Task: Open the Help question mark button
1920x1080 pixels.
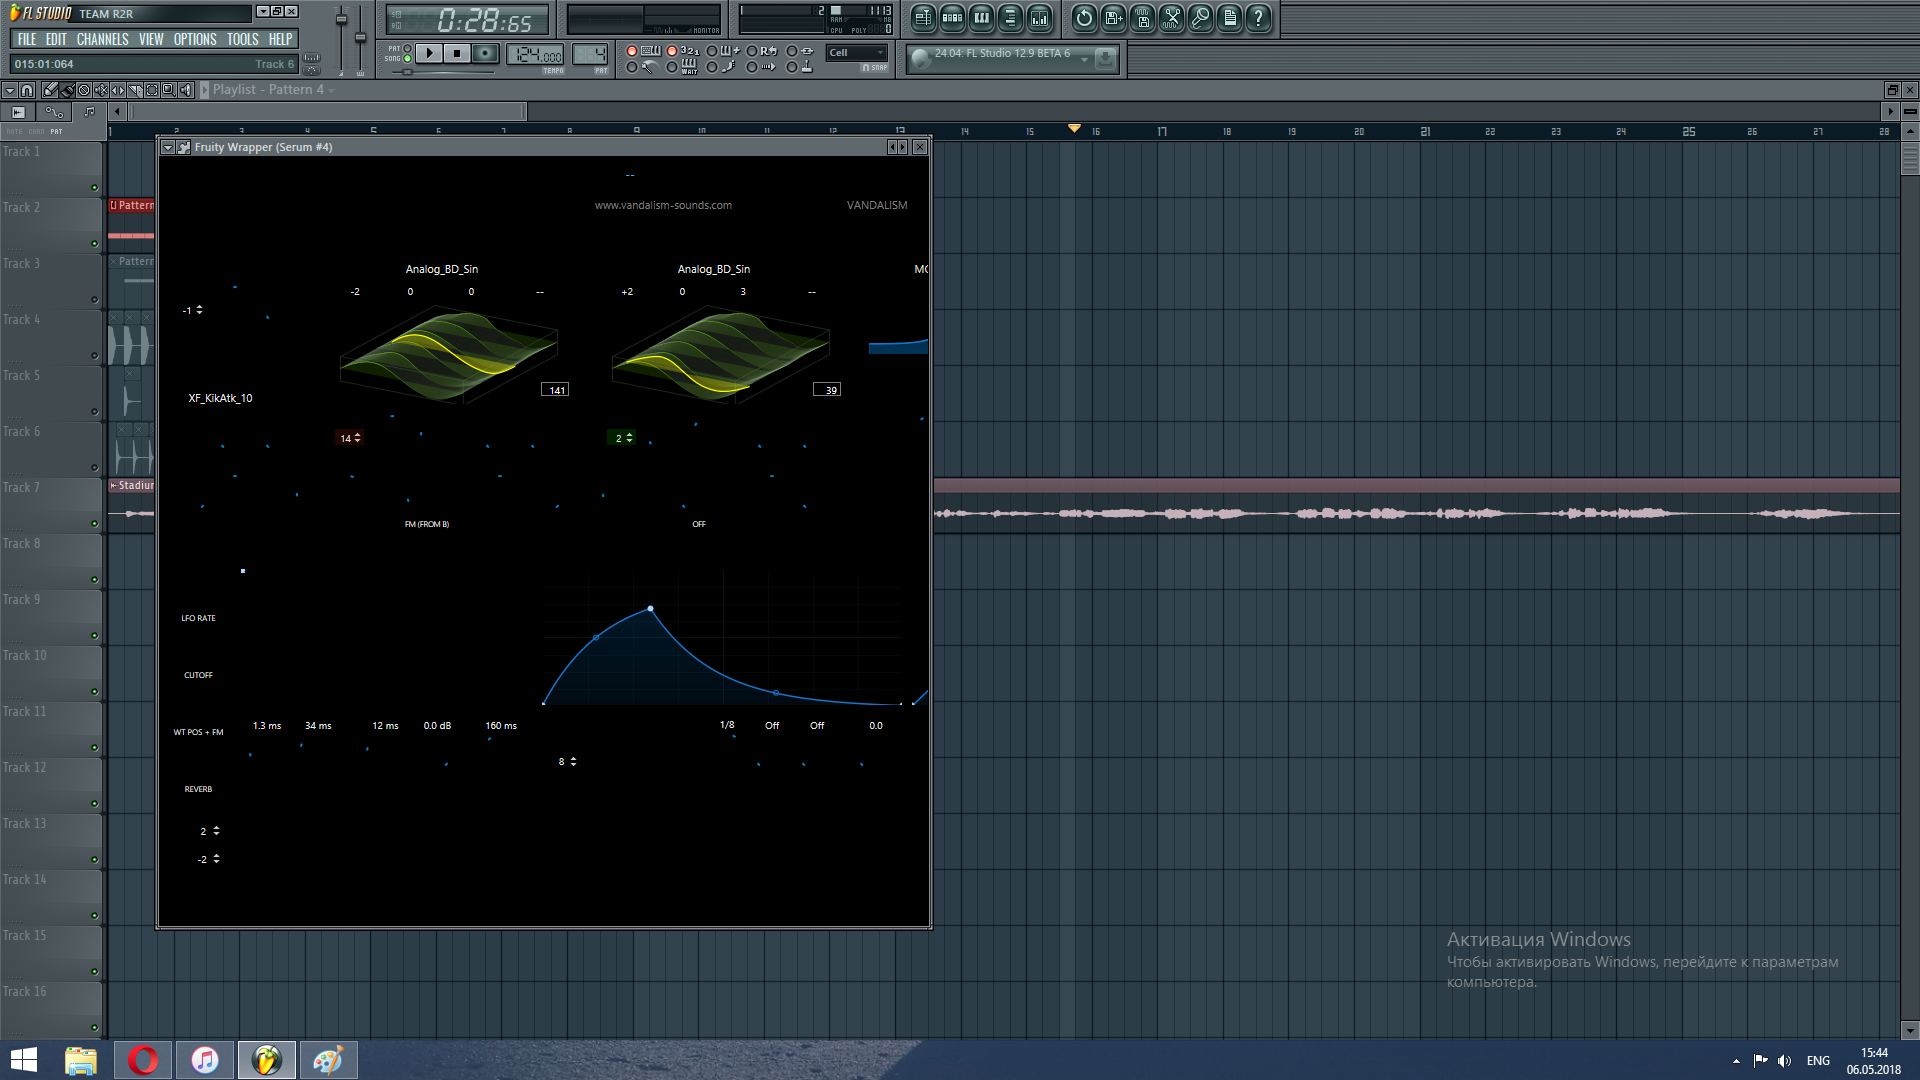Action: [x=1259, y=17]
